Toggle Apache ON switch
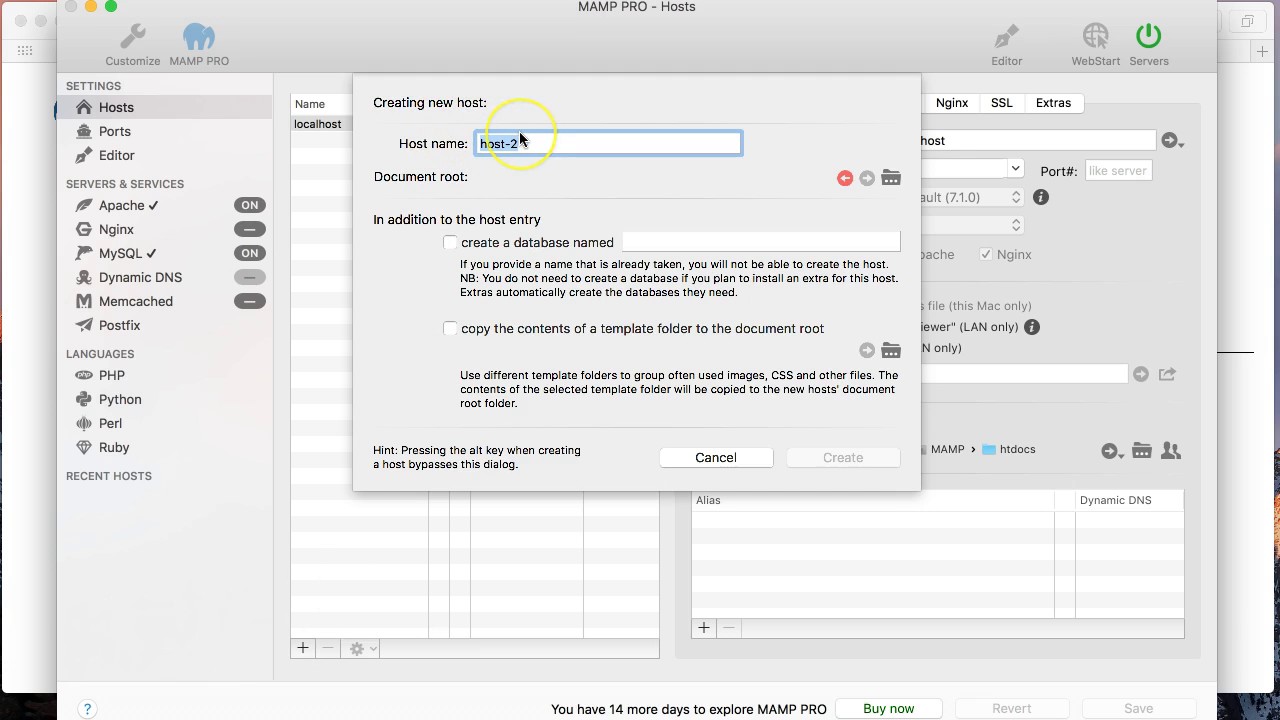The width and height of the screenshot is (1280, 720). coord(250,205)
